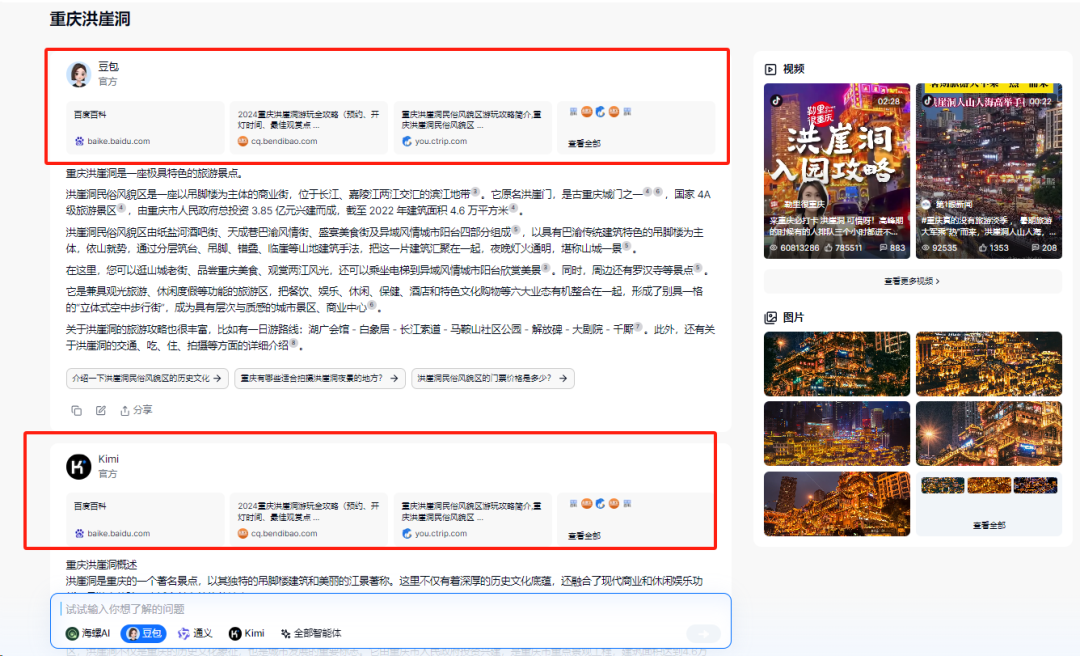Open cq.bendibao.com source card under 豆包
This screenshot has height=656, width=1080.
[x=309, y=127]
